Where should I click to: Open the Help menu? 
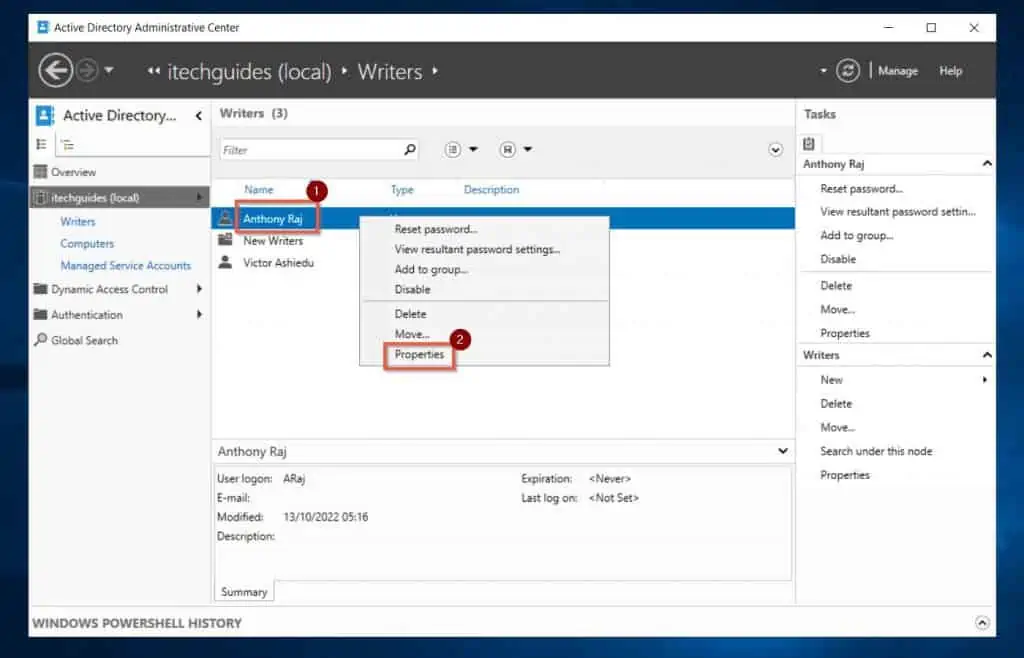[950, 70]
